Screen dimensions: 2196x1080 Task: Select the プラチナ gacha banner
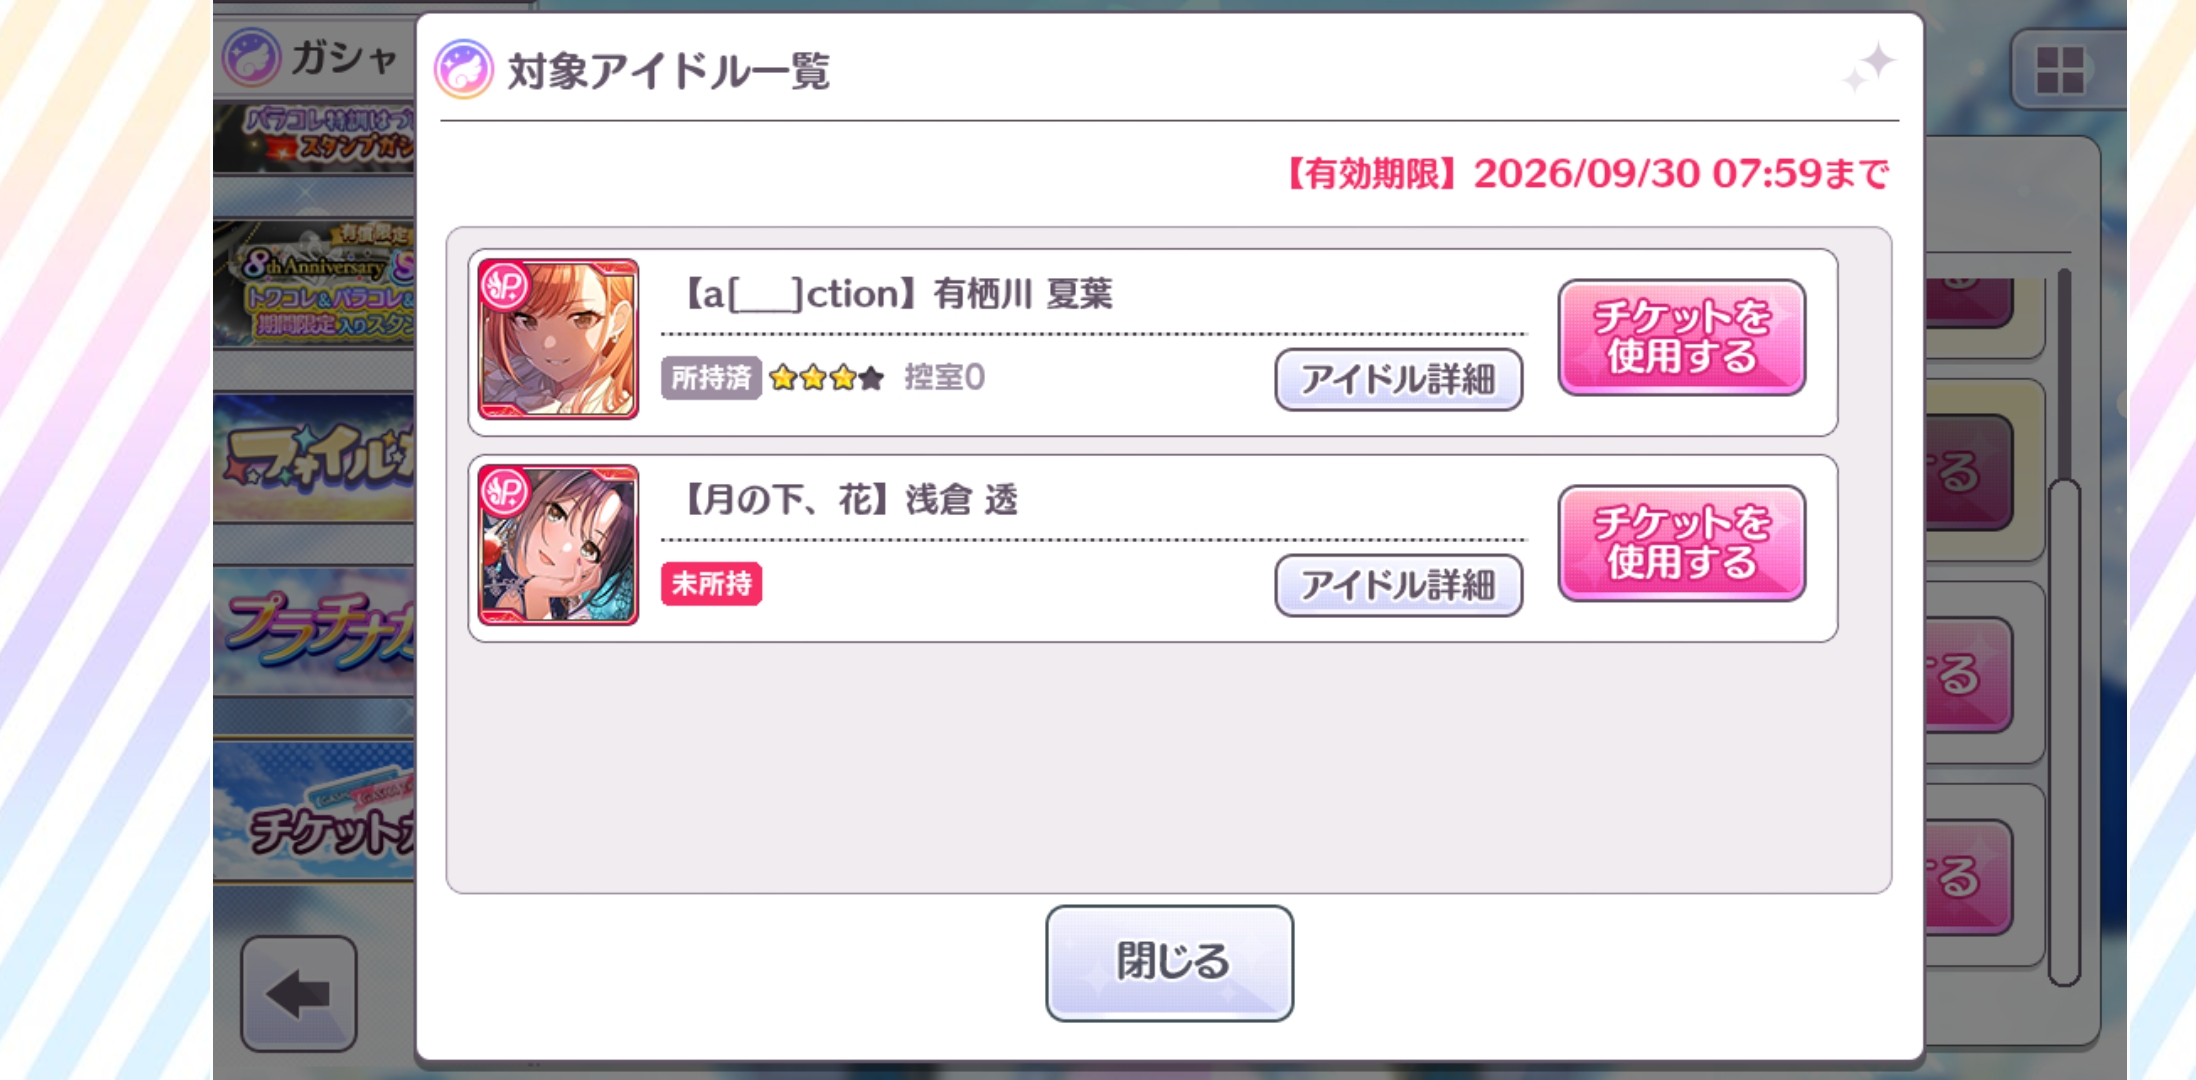314,632
